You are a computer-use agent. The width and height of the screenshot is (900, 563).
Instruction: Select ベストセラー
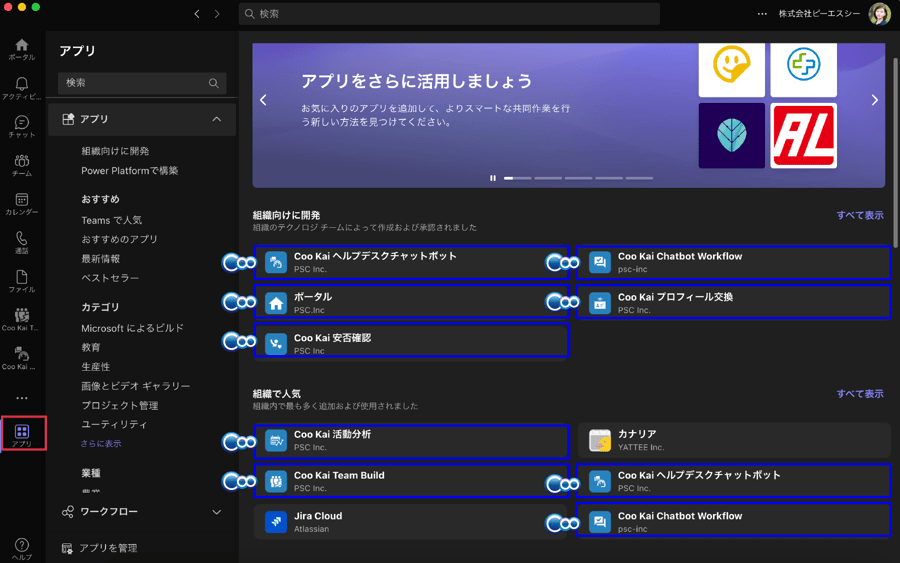coord(110,278)
